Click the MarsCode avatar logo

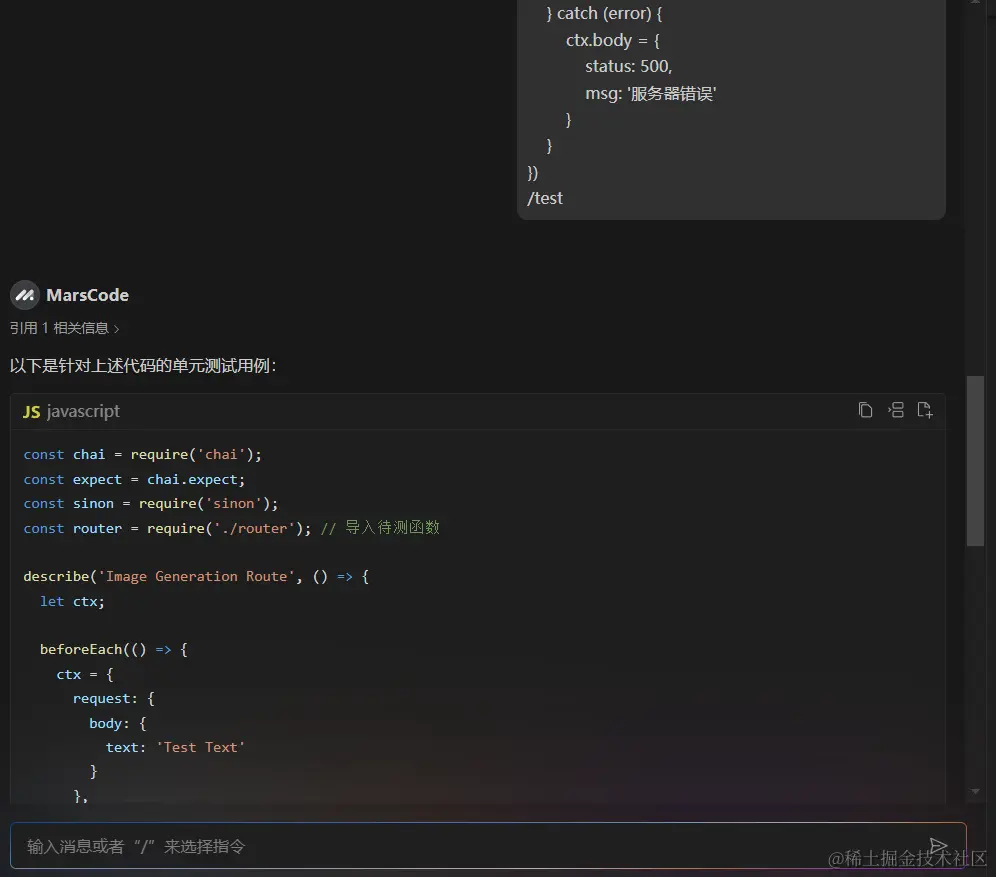click(25, 295)
